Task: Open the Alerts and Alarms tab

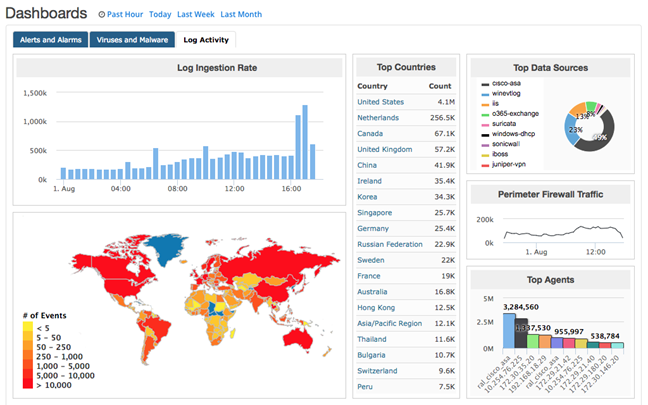Action: click(x=51, y=40)
